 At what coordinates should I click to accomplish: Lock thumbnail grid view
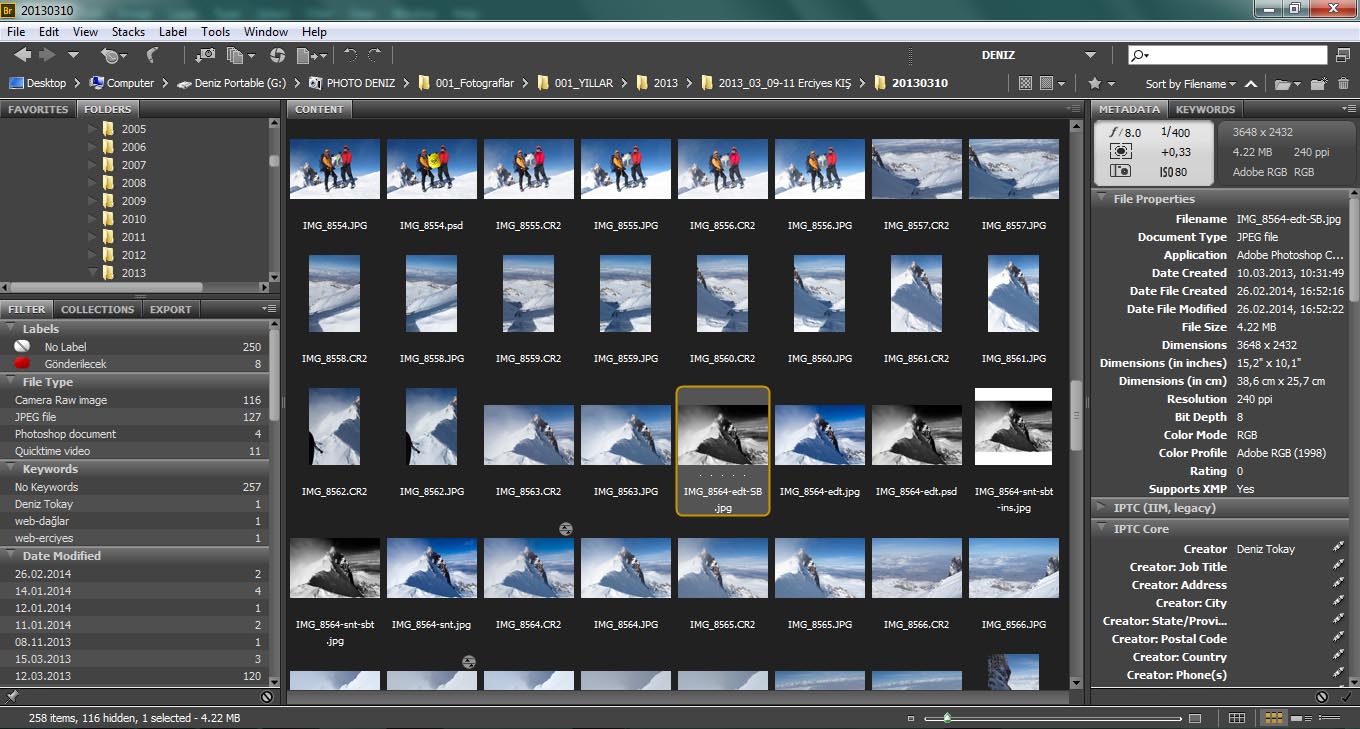click(1237, 718)
